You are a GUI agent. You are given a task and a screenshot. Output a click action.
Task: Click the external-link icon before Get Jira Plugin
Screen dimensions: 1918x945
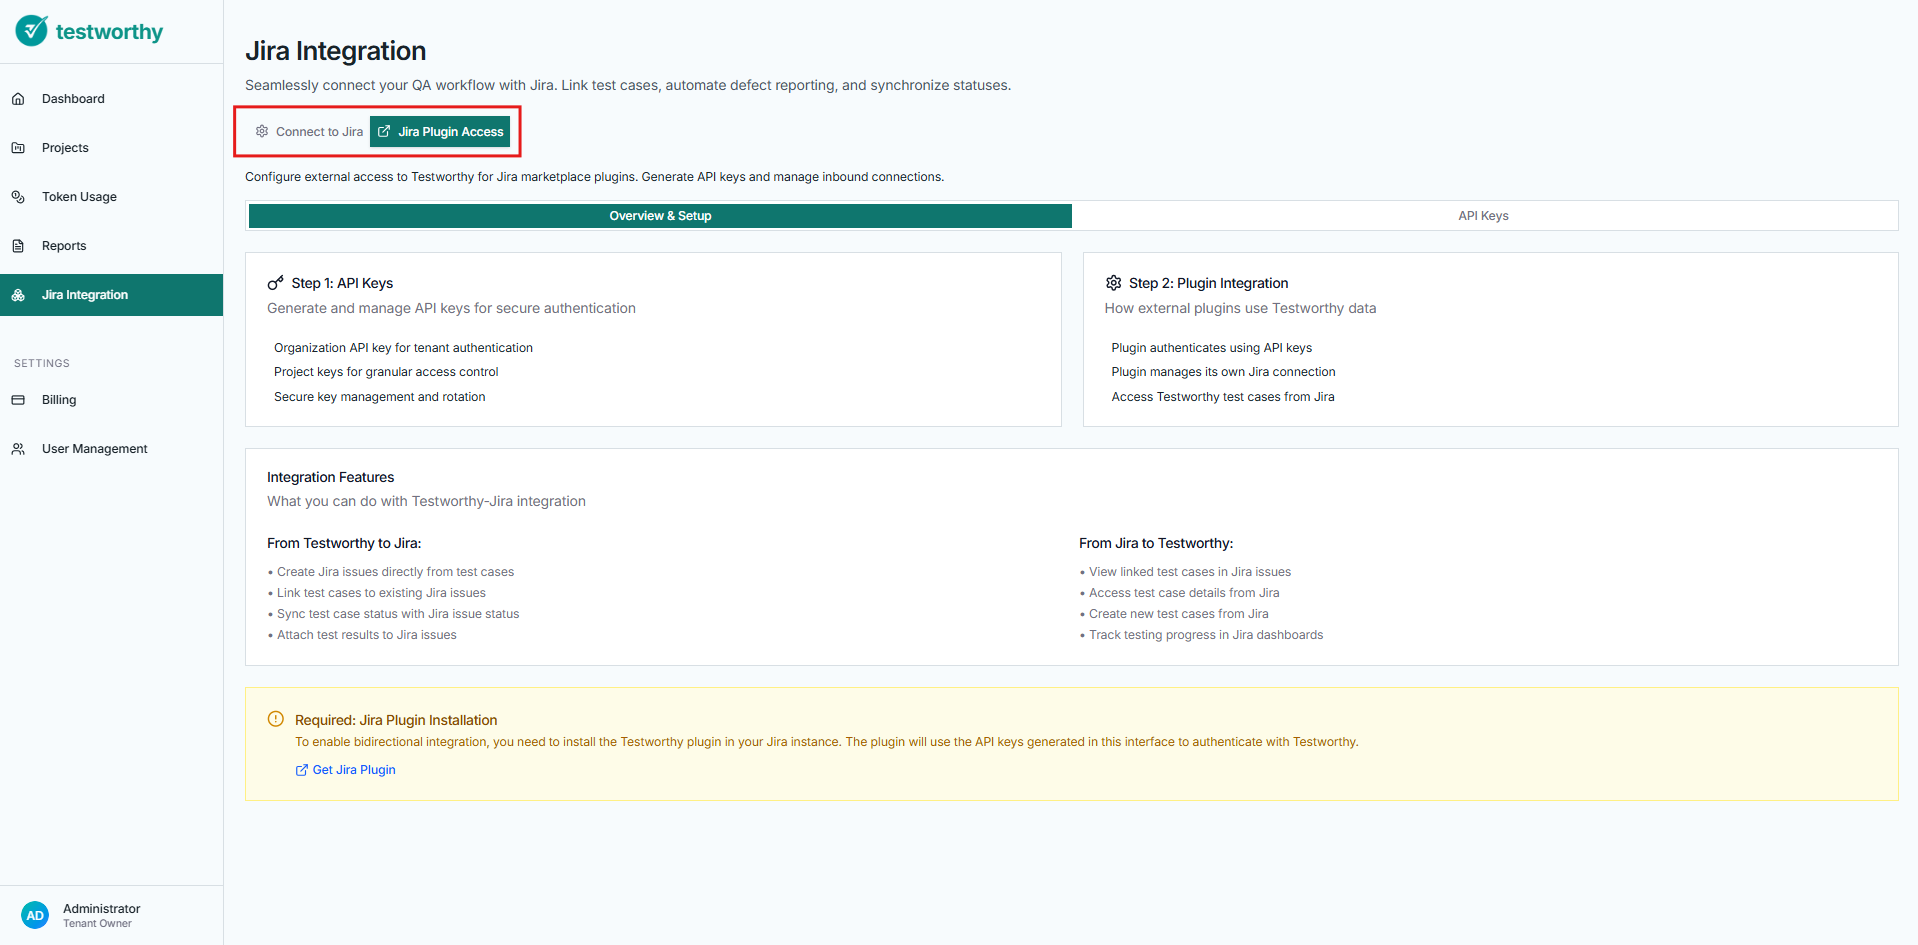point(301,770)
